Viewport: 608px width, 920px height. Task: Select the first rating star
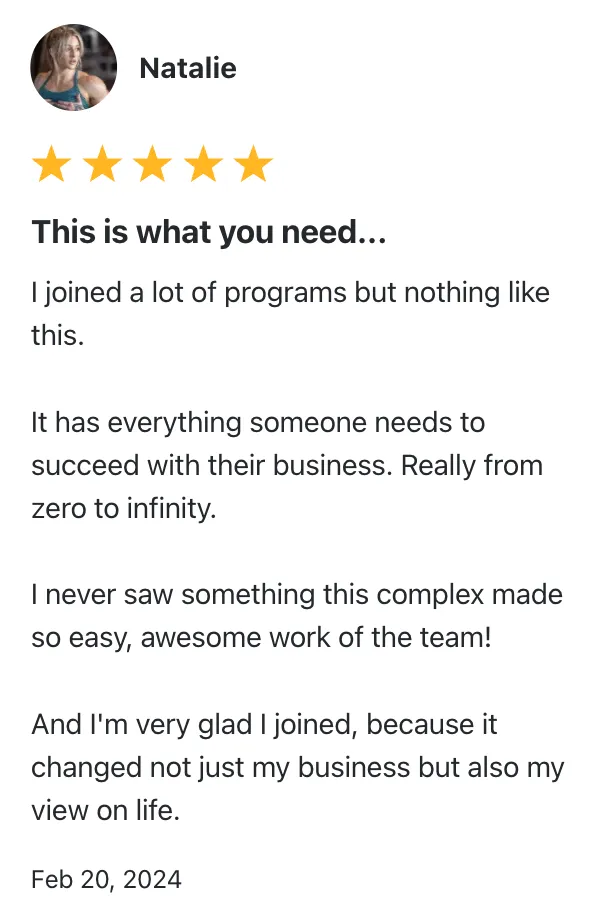pyautogui.click(x=52, y=164)
